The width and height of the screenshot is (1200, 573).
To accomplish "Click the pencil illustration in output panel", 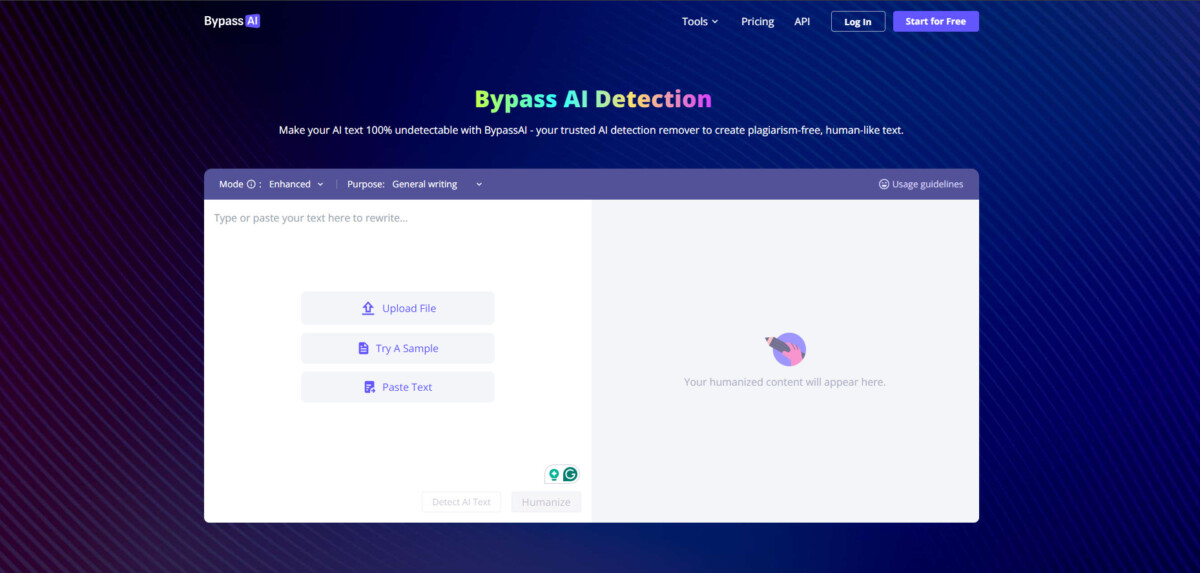I will (x=786, y=349).
